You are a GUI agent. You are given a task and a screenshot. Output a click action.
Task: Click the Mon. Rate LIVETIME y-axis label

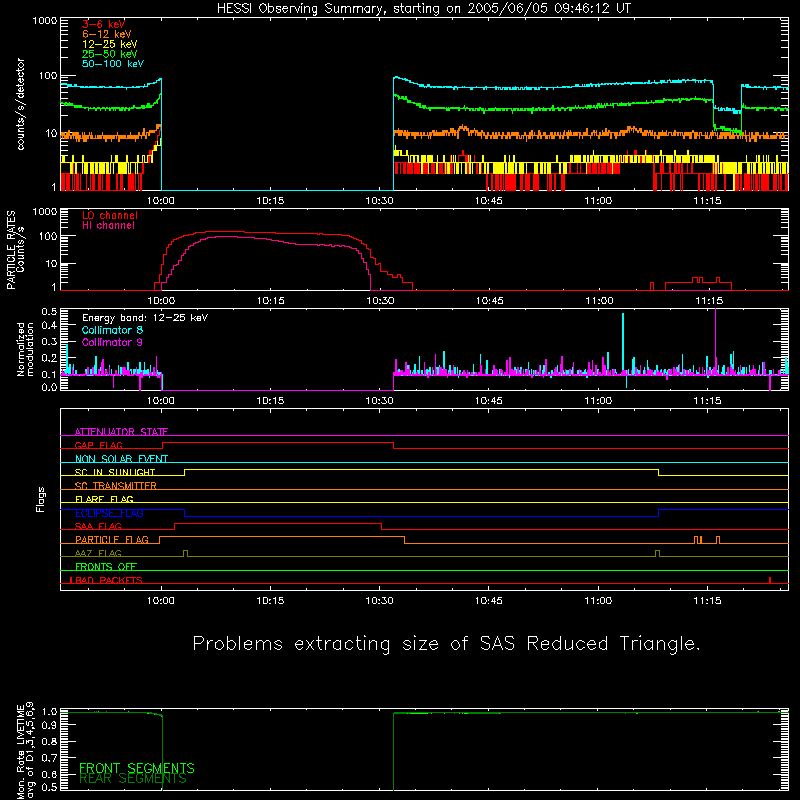[25, 750]
